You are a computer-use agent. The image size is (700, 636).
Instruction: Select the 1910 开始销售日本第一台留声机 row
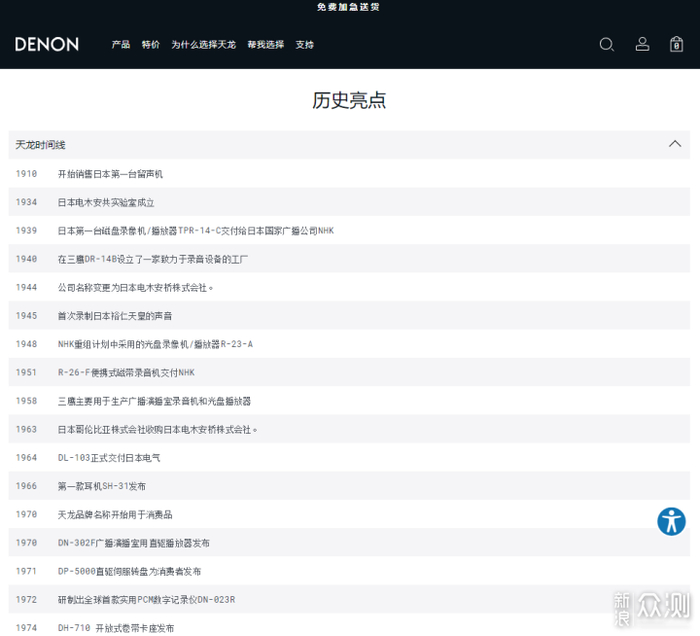(x=349, y=174)
